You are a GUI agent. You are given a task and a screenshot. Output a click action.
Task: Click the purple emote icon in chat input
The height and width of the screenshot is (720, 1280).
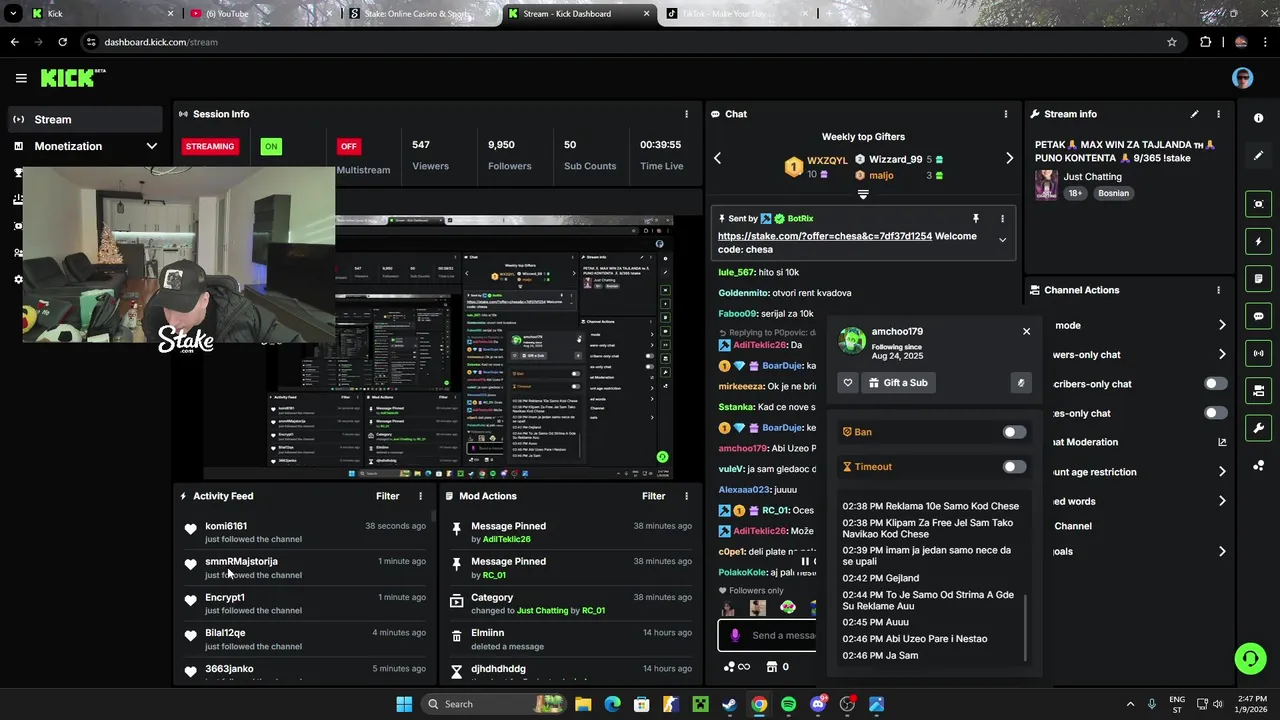coord(735,635)
